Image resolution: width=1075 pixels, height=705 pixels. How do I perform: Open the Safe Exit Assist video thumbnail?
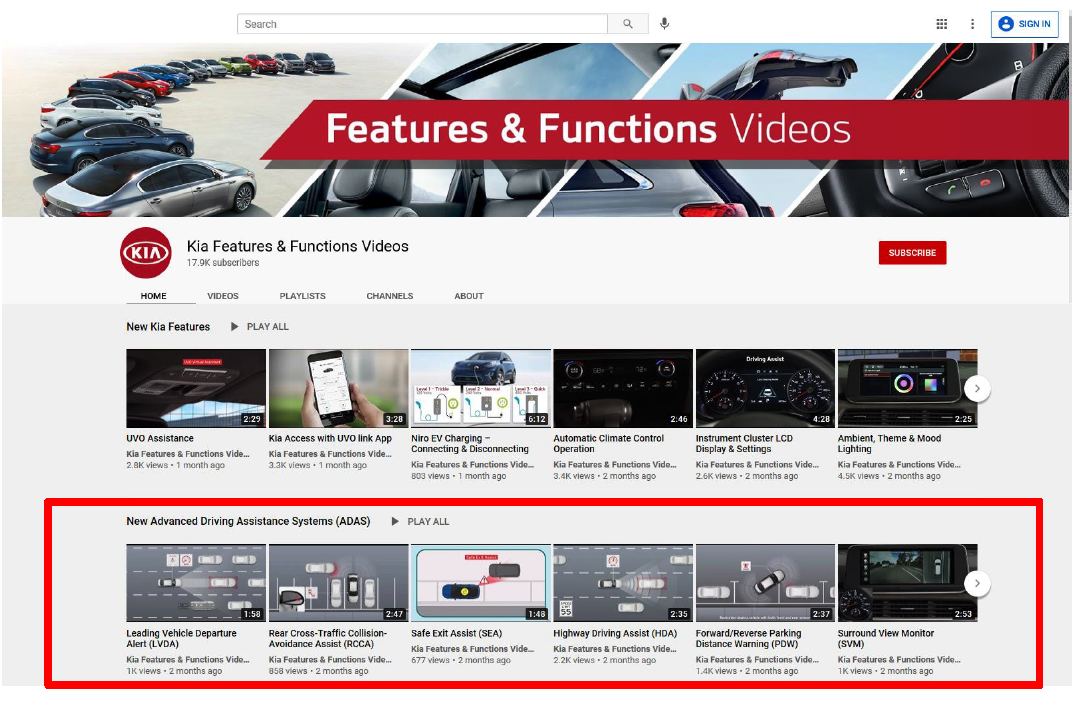[x=481, y=584]
